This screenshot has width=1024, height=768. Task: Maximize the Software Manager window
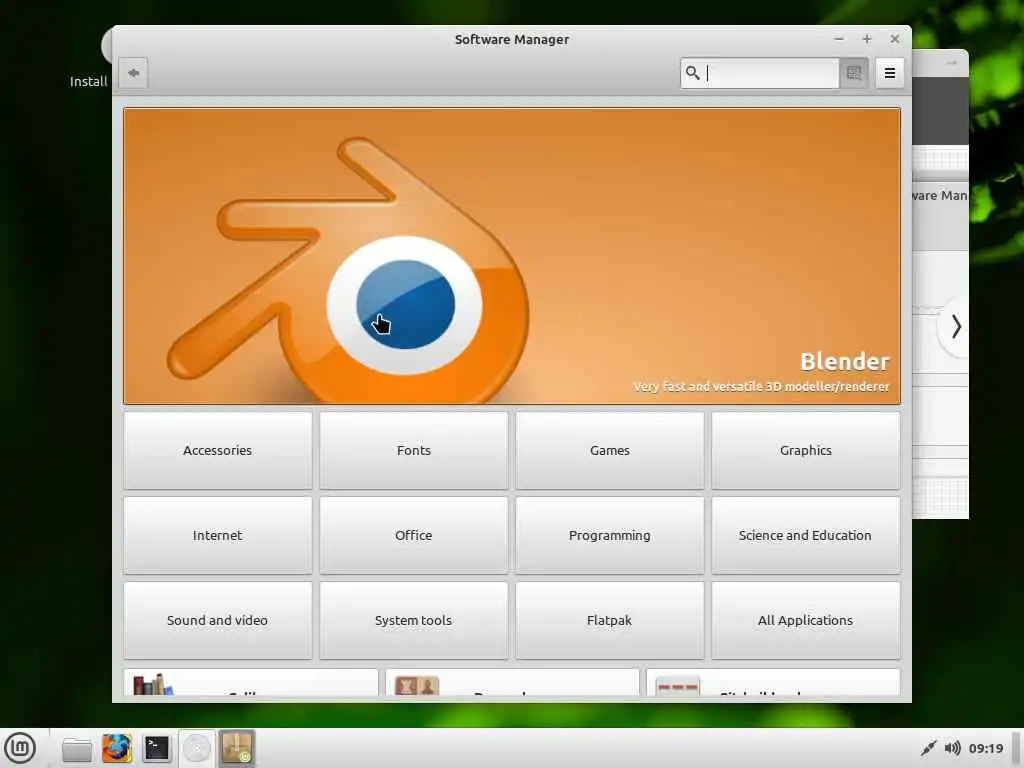pos(867,39)
